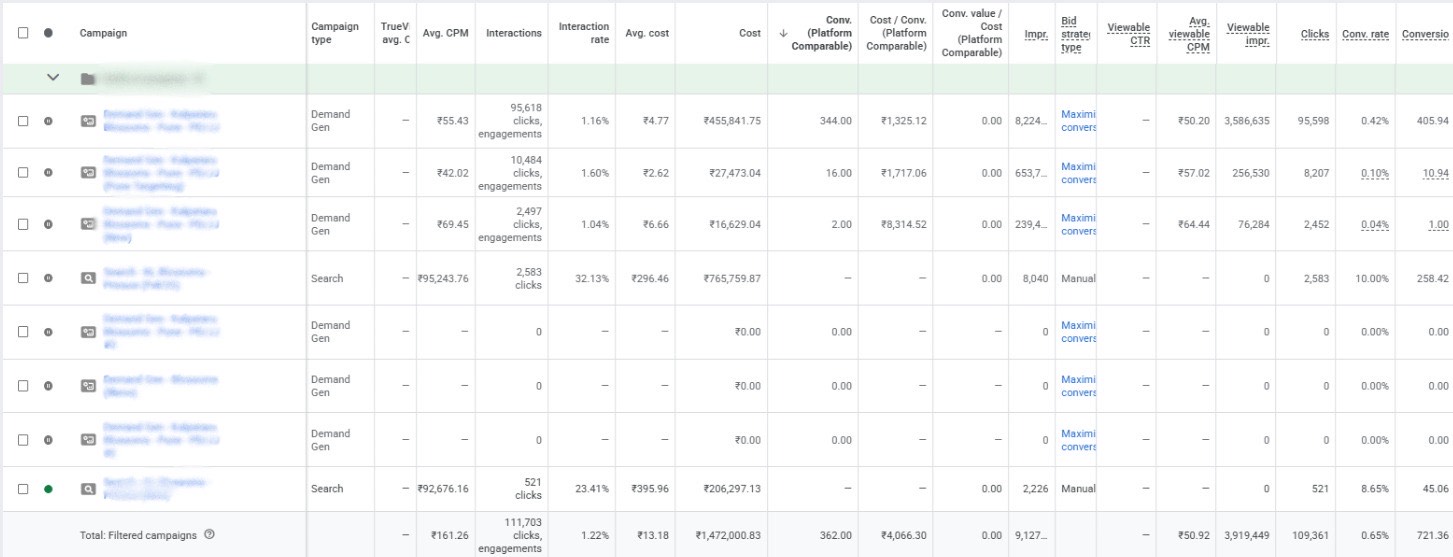Sort by the Cost column header
The height and width of the screenshot is (557, 1453).
(x=749, y=33)
